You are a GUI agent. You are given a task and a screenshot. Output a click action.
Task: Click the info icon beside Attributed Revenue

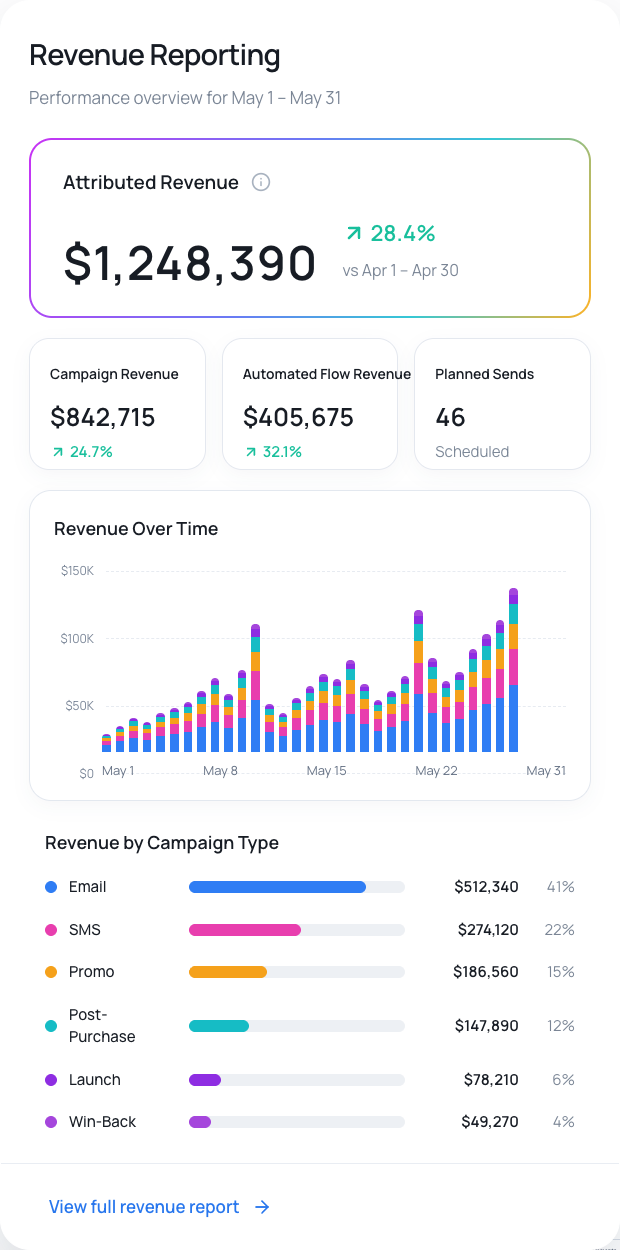click(x=261, y=182)
